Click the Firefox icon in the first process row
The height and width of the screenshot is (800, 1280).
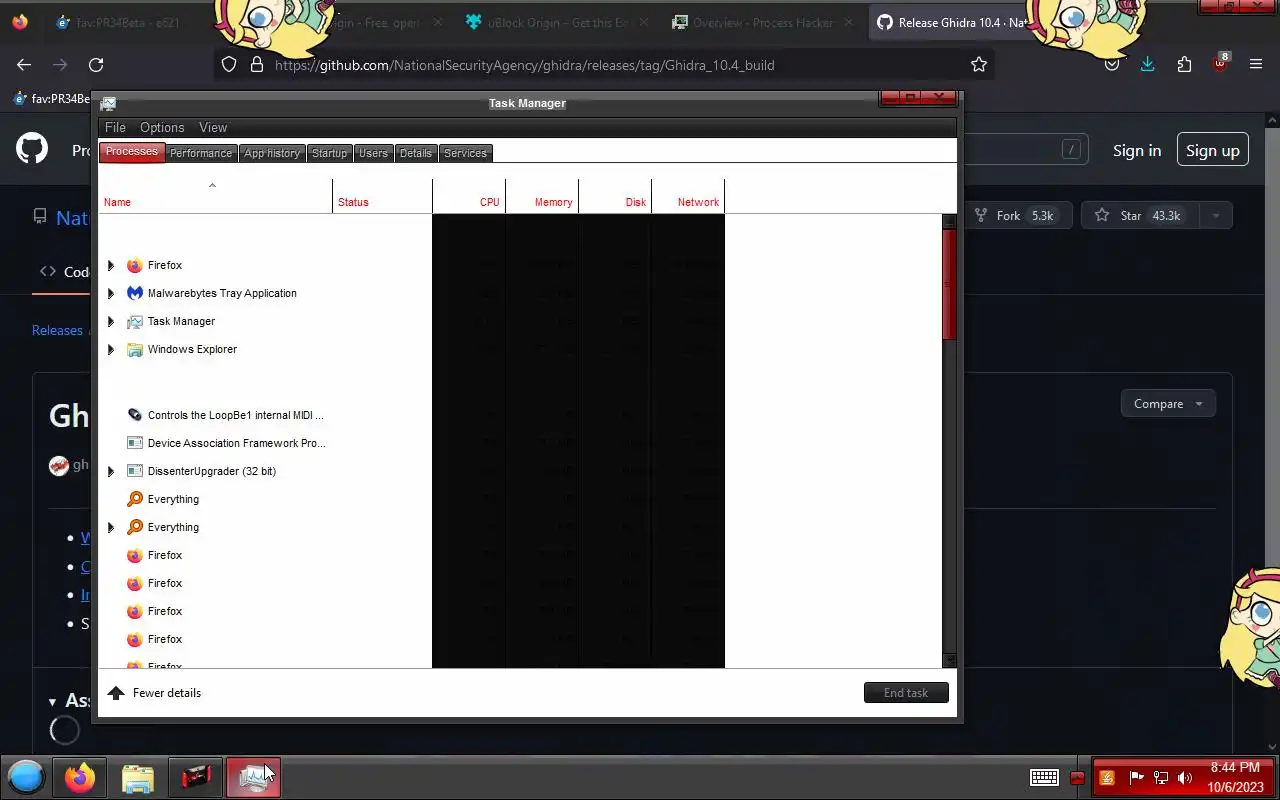tap(135, 265)
